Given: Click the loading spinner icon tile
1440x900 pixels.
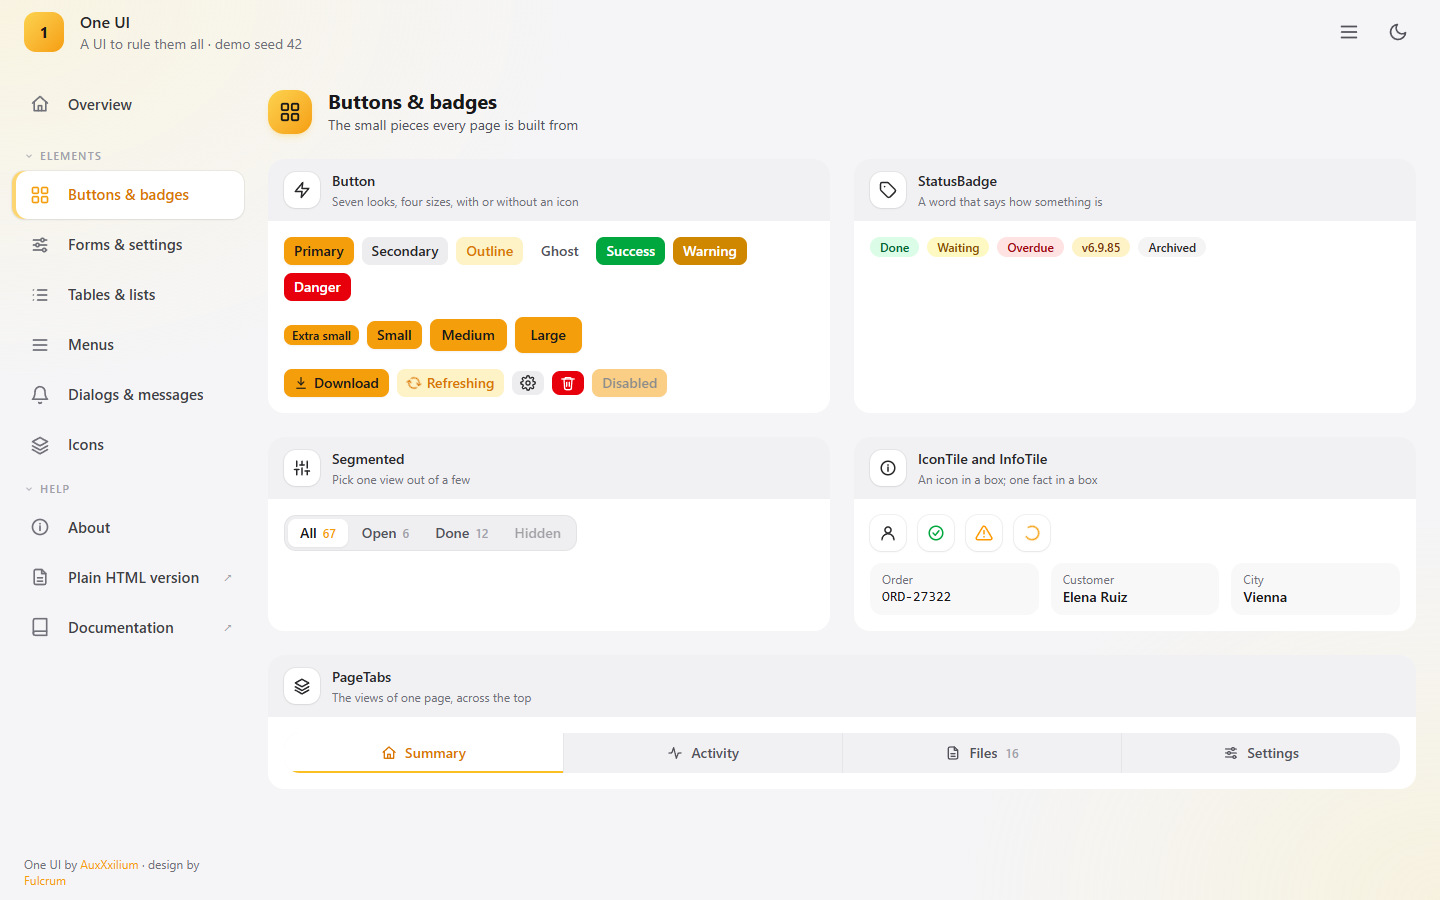Looking at the screenshot, I should (x=1032, y=533).
